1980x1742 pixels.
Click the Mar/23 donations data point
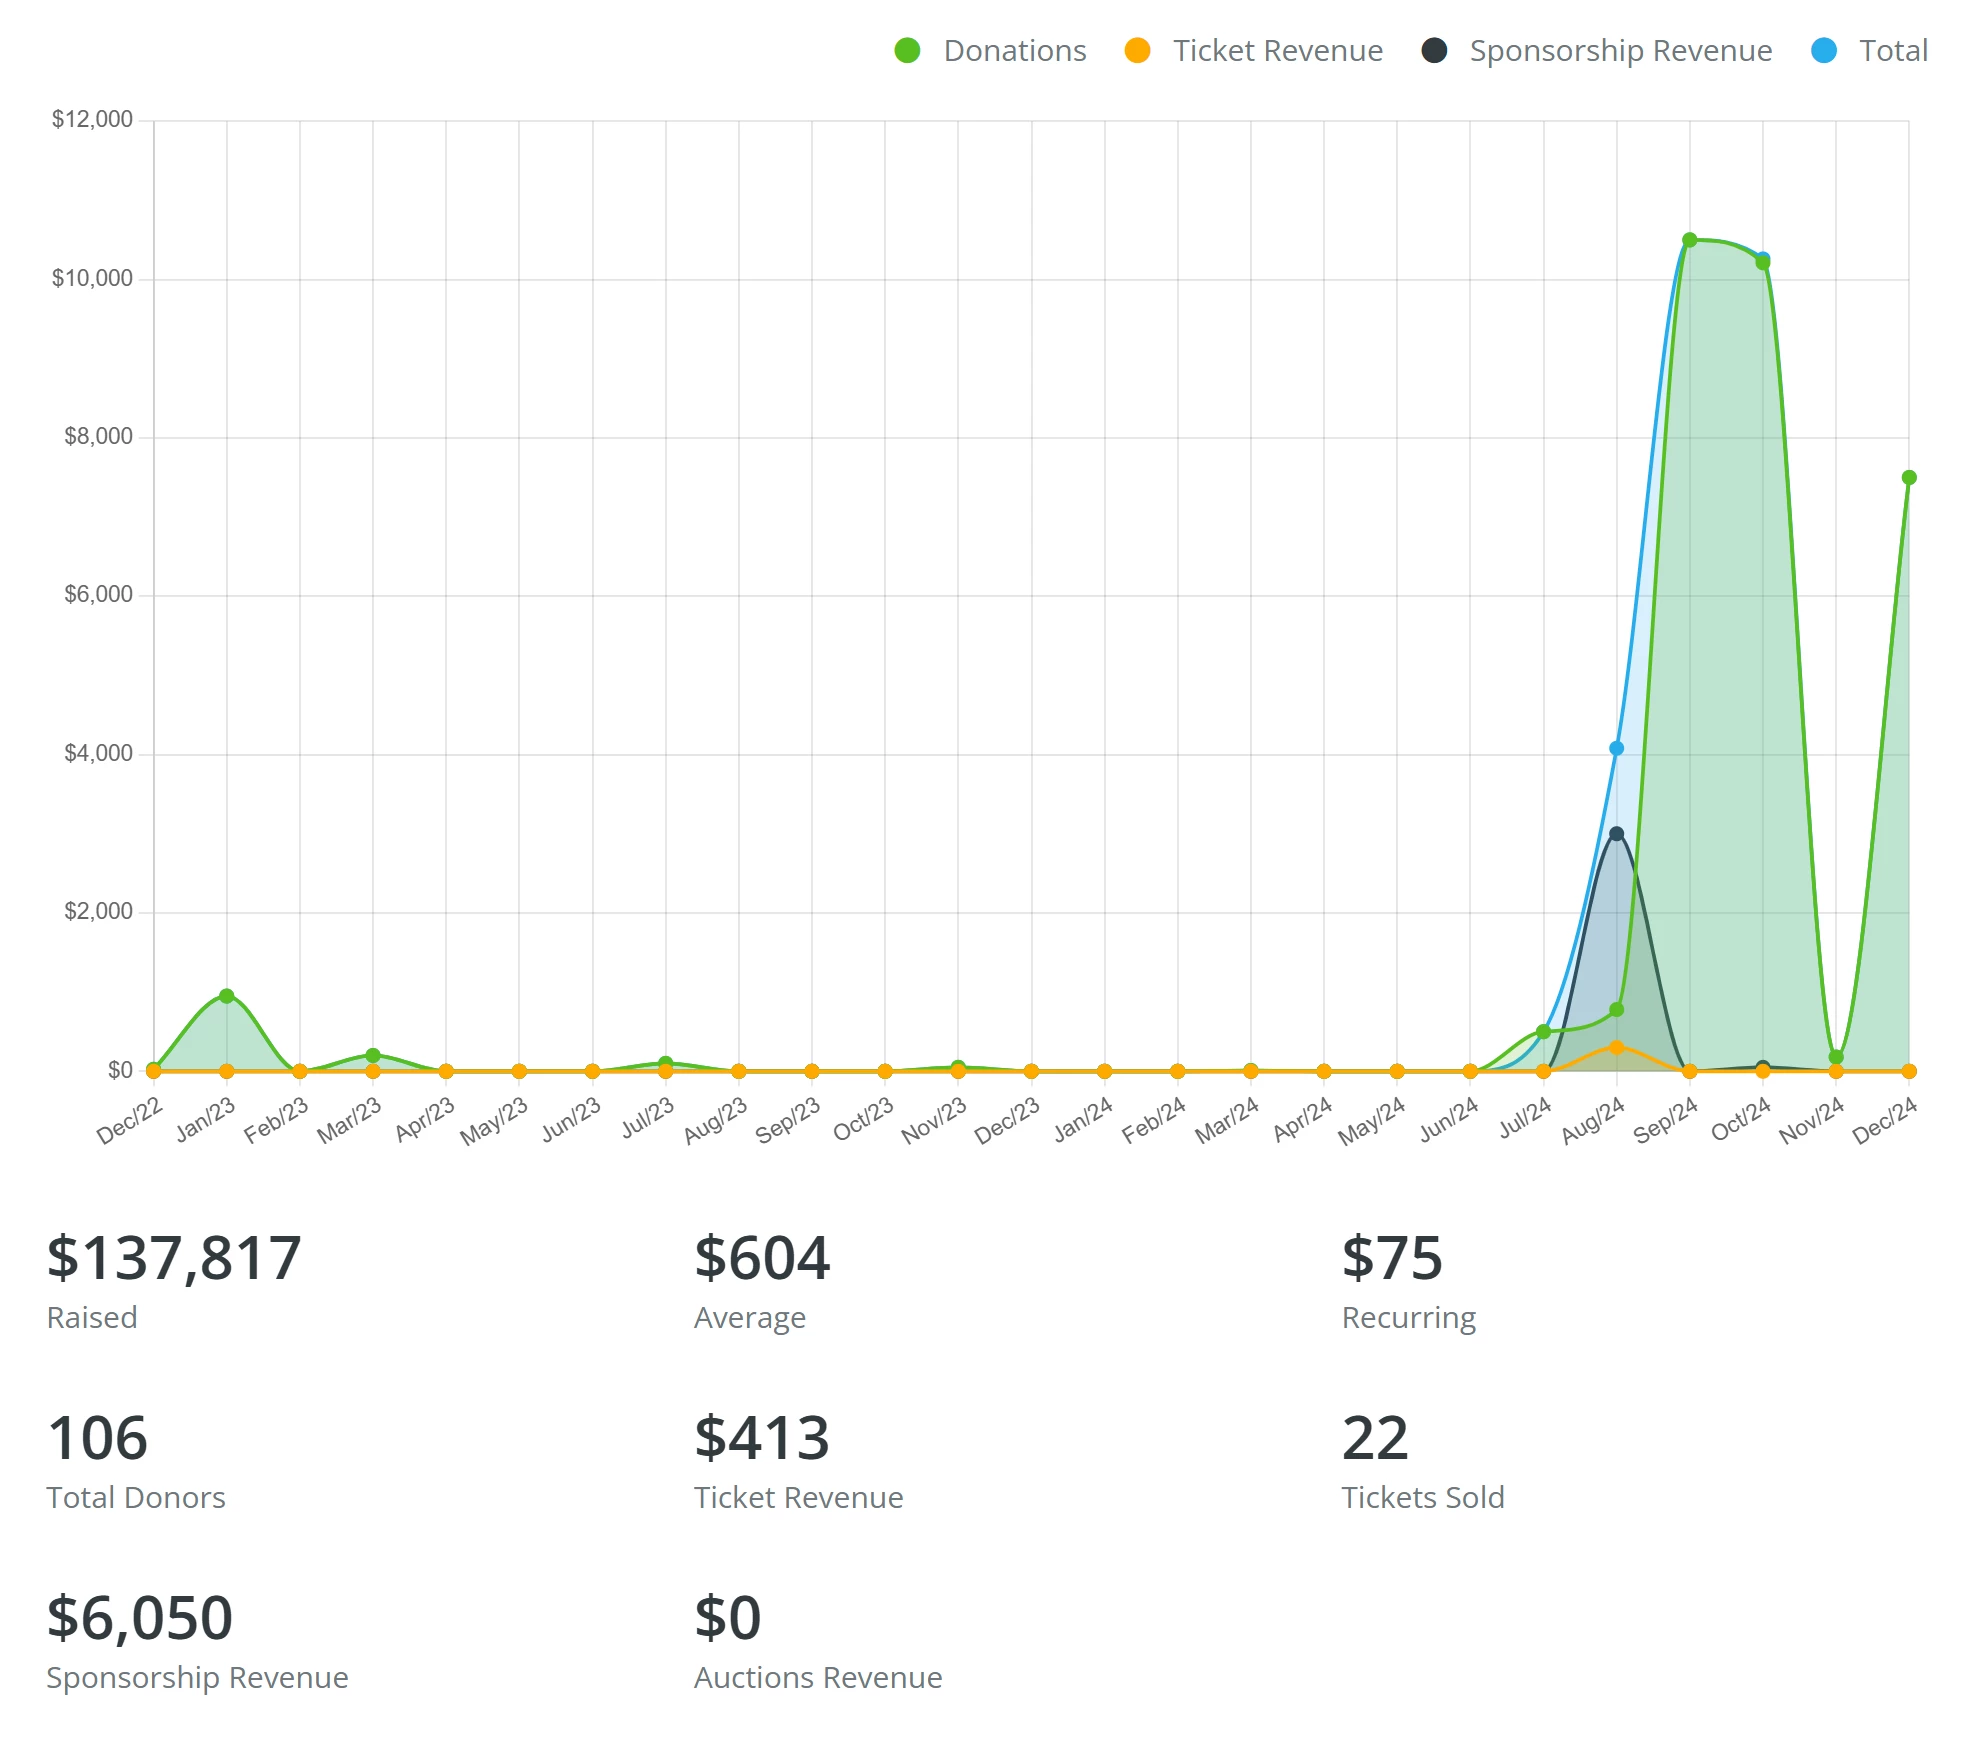373,1056
